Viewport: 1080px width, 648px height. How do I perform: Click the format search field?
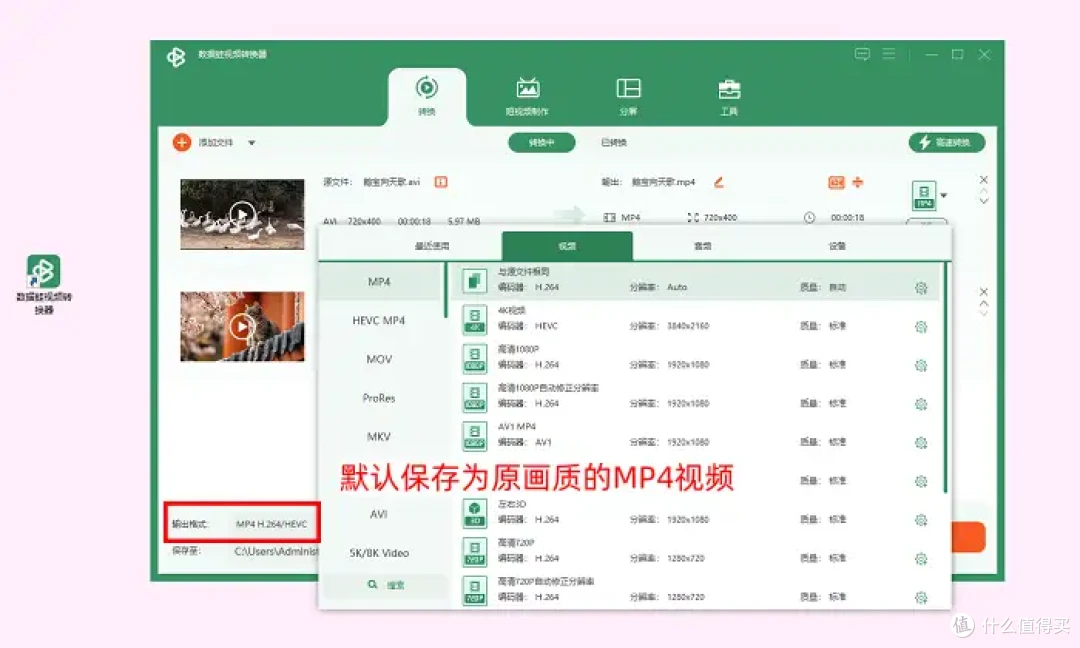(x=386, y=585)
